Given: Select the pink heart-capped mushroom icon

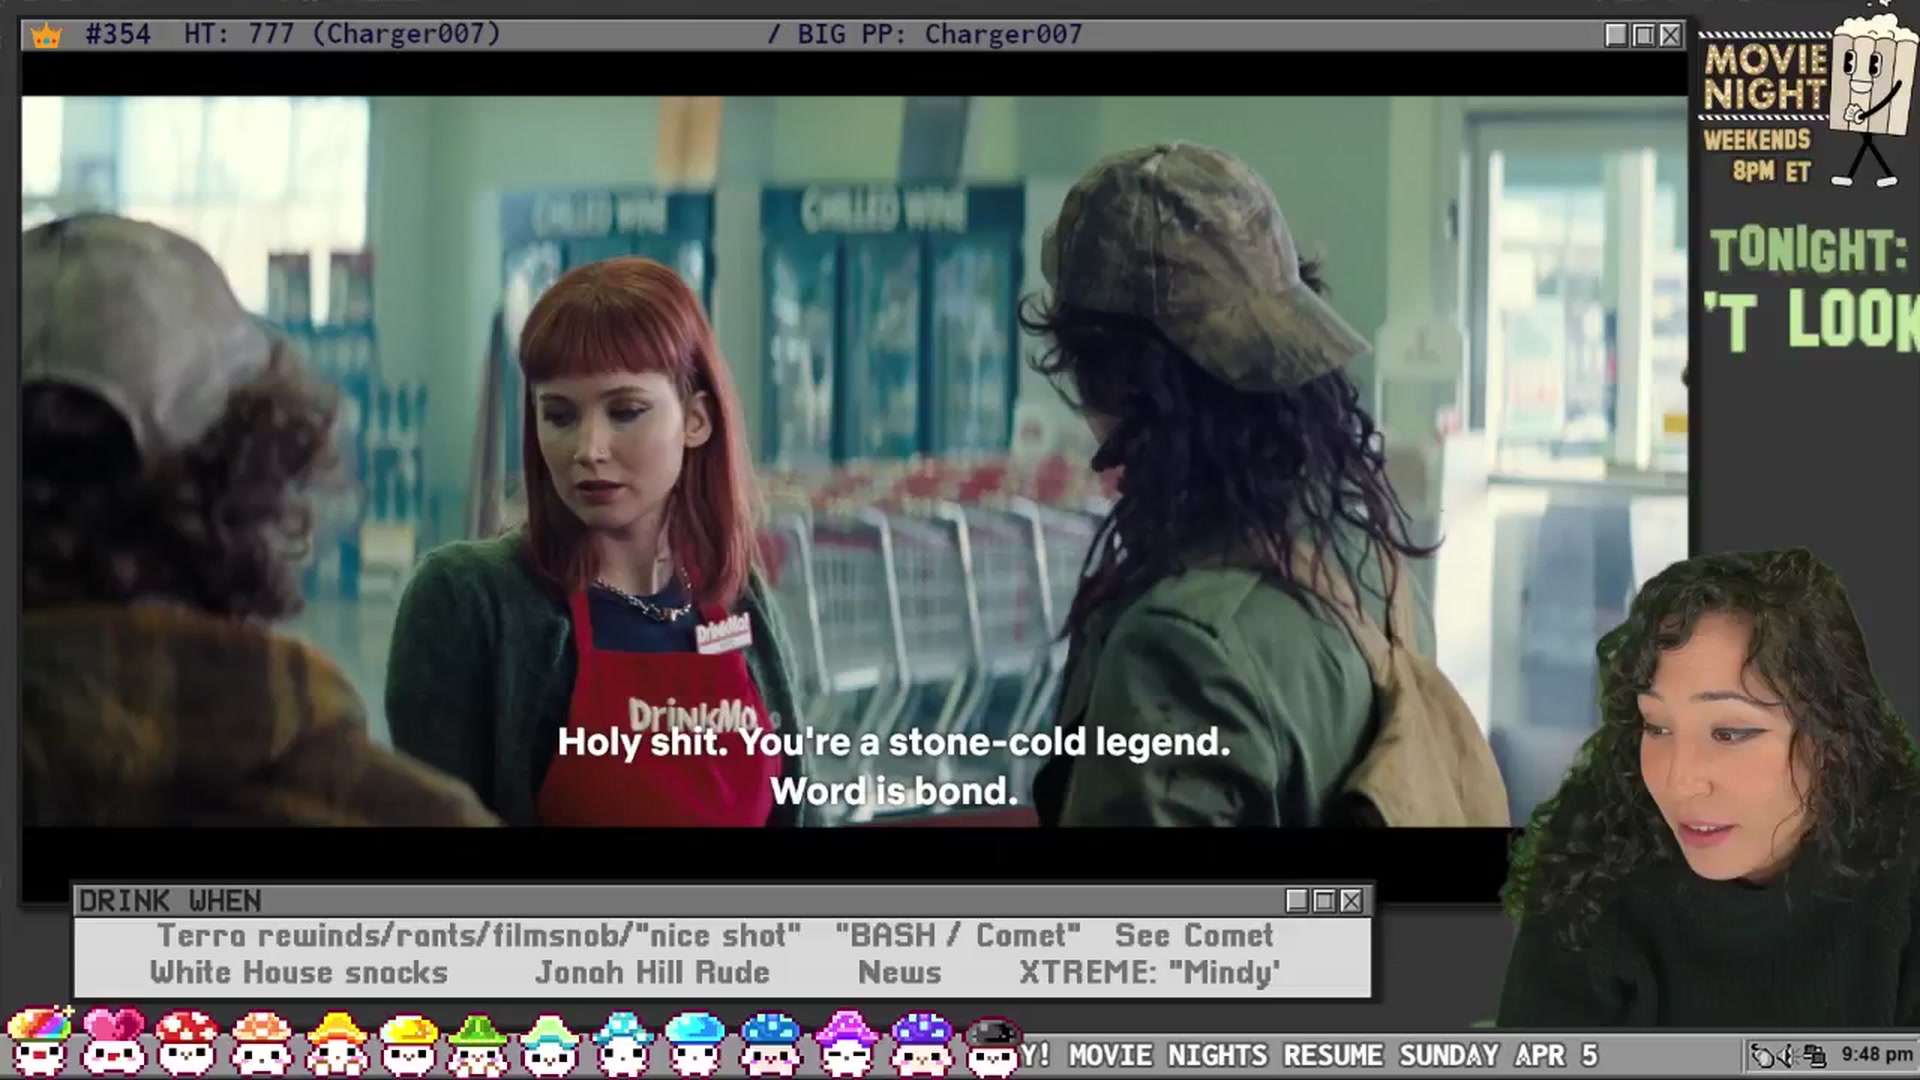Looking at the screenshot, I should point(112,1042).
